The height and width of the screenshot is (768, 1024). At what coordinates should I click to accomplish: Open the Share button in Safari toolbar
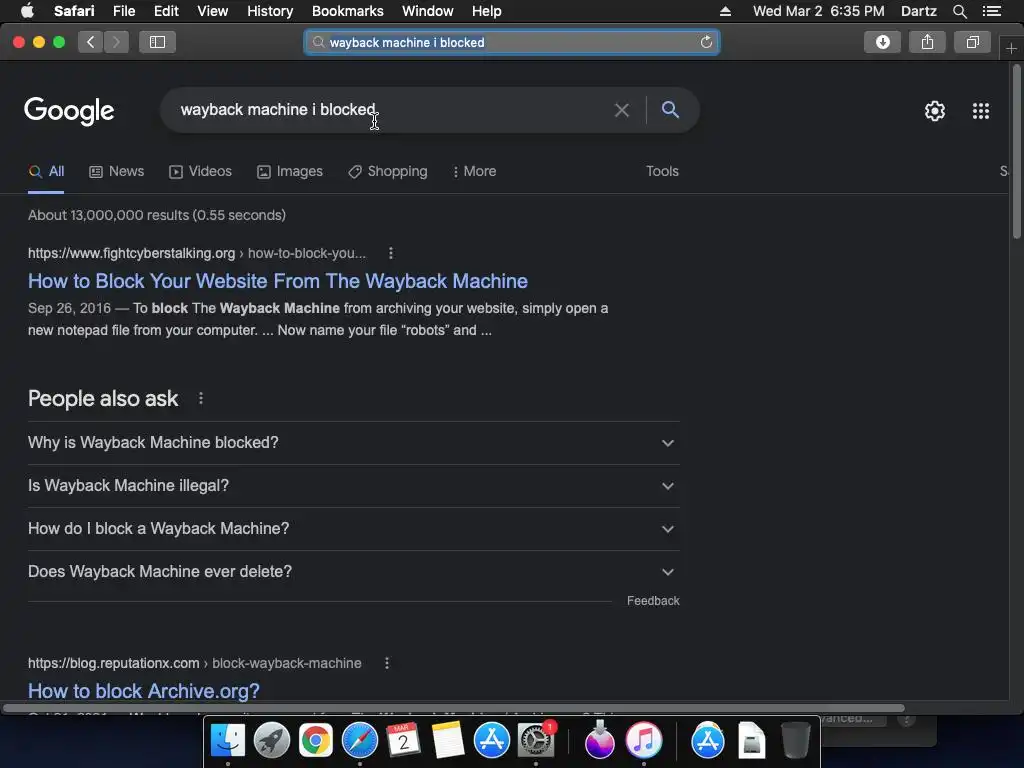click(x=927, y=42)
